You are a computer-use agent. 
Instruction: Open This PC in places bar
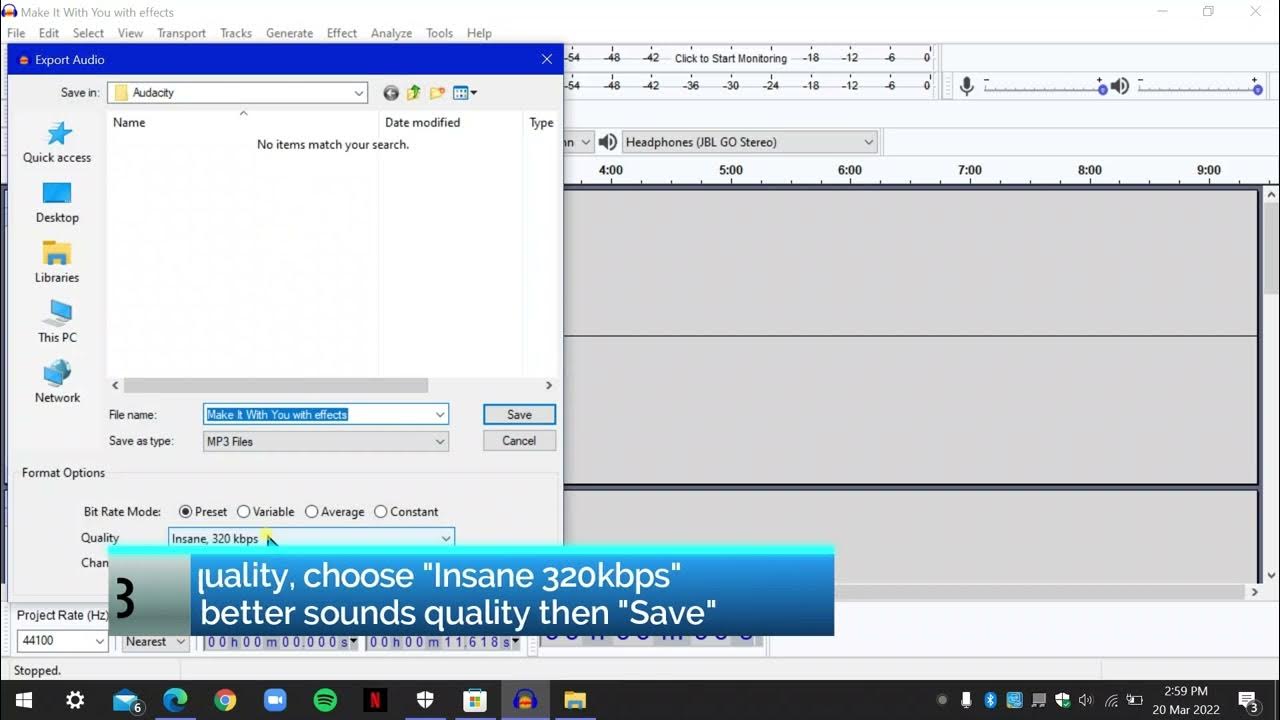[57, 323]
